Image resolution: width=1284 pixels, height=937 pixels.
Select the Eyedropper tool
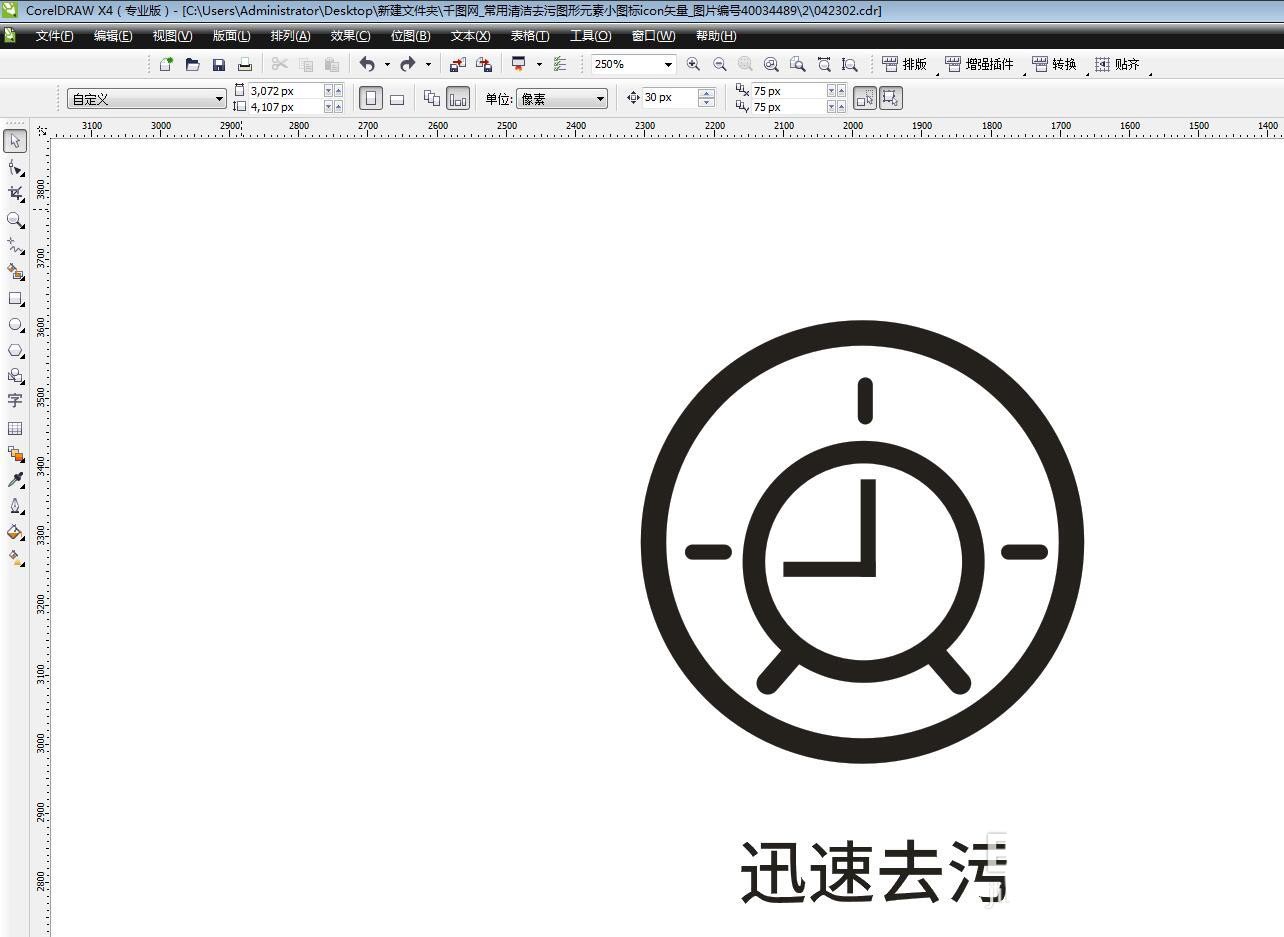point(15,479)
